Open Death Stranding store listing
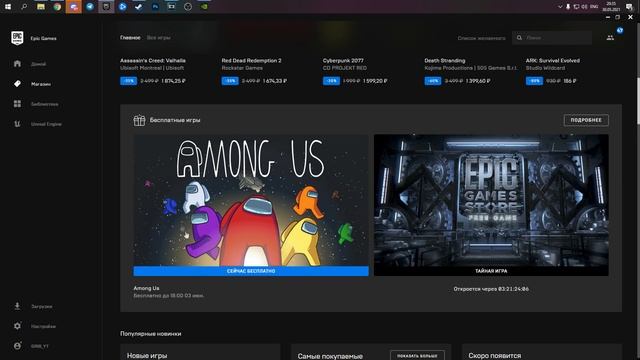This screenshot has height=360, width=640. coord(444,60)
